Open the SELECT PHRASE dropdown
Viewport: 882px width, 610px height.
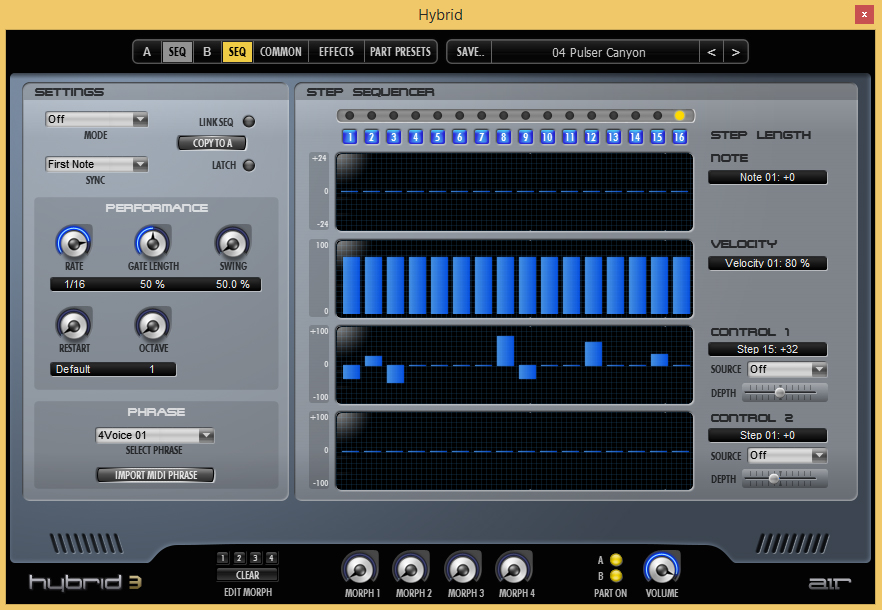(x=154, y=435)
